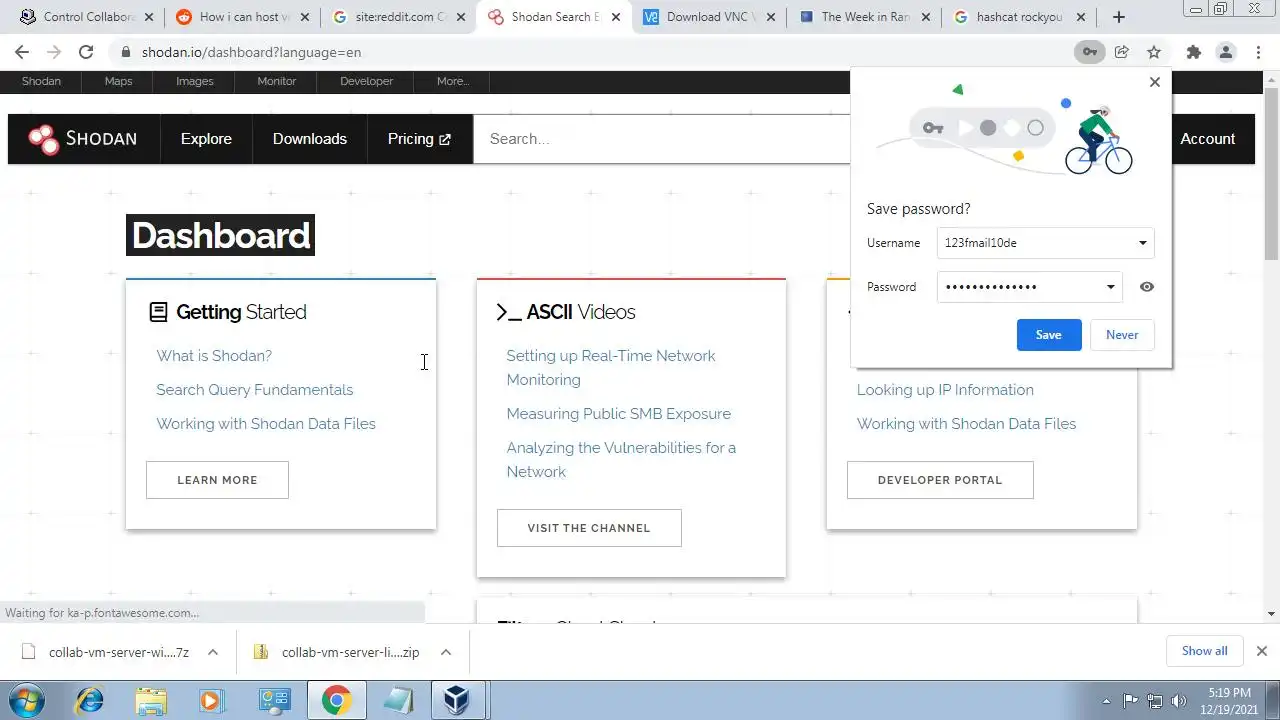Click the password key icon in address bar

coord(1090,52)
